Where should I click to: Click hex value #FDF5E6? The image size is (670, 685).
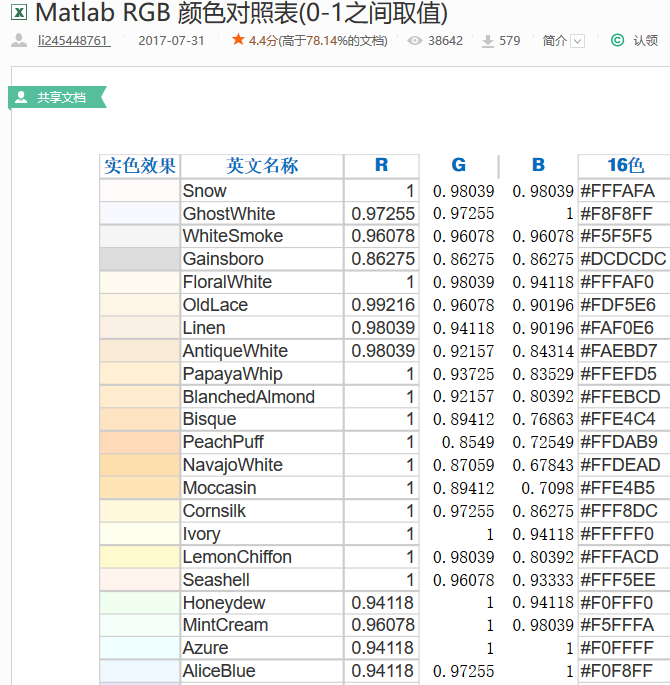[618, 305]
